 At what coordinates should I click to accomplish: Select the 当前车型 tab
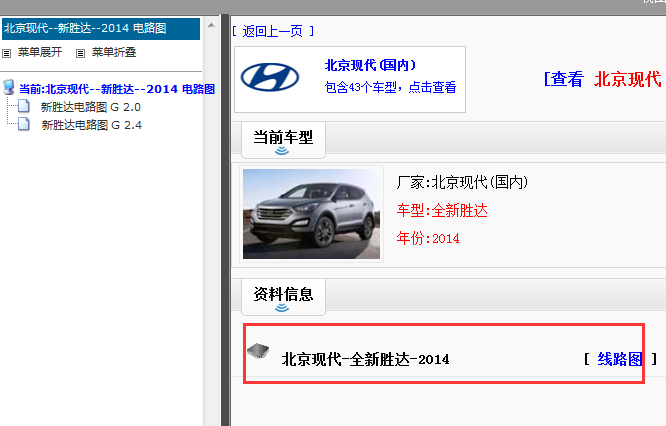(x=283, y=140)
